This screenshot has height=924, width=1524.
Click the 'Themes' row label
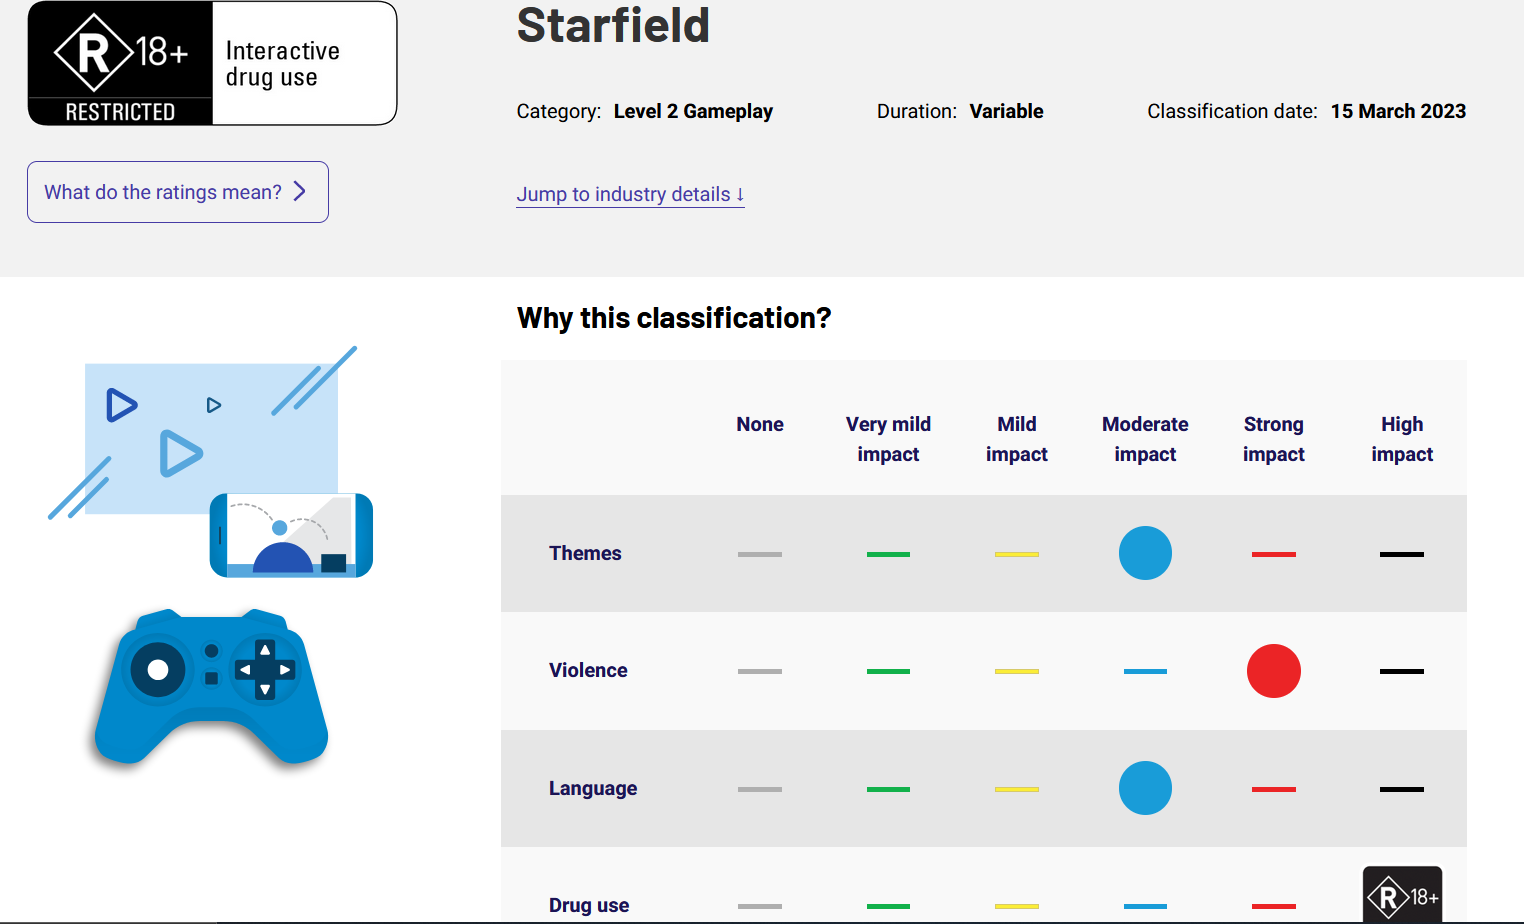tap(585, 553)
